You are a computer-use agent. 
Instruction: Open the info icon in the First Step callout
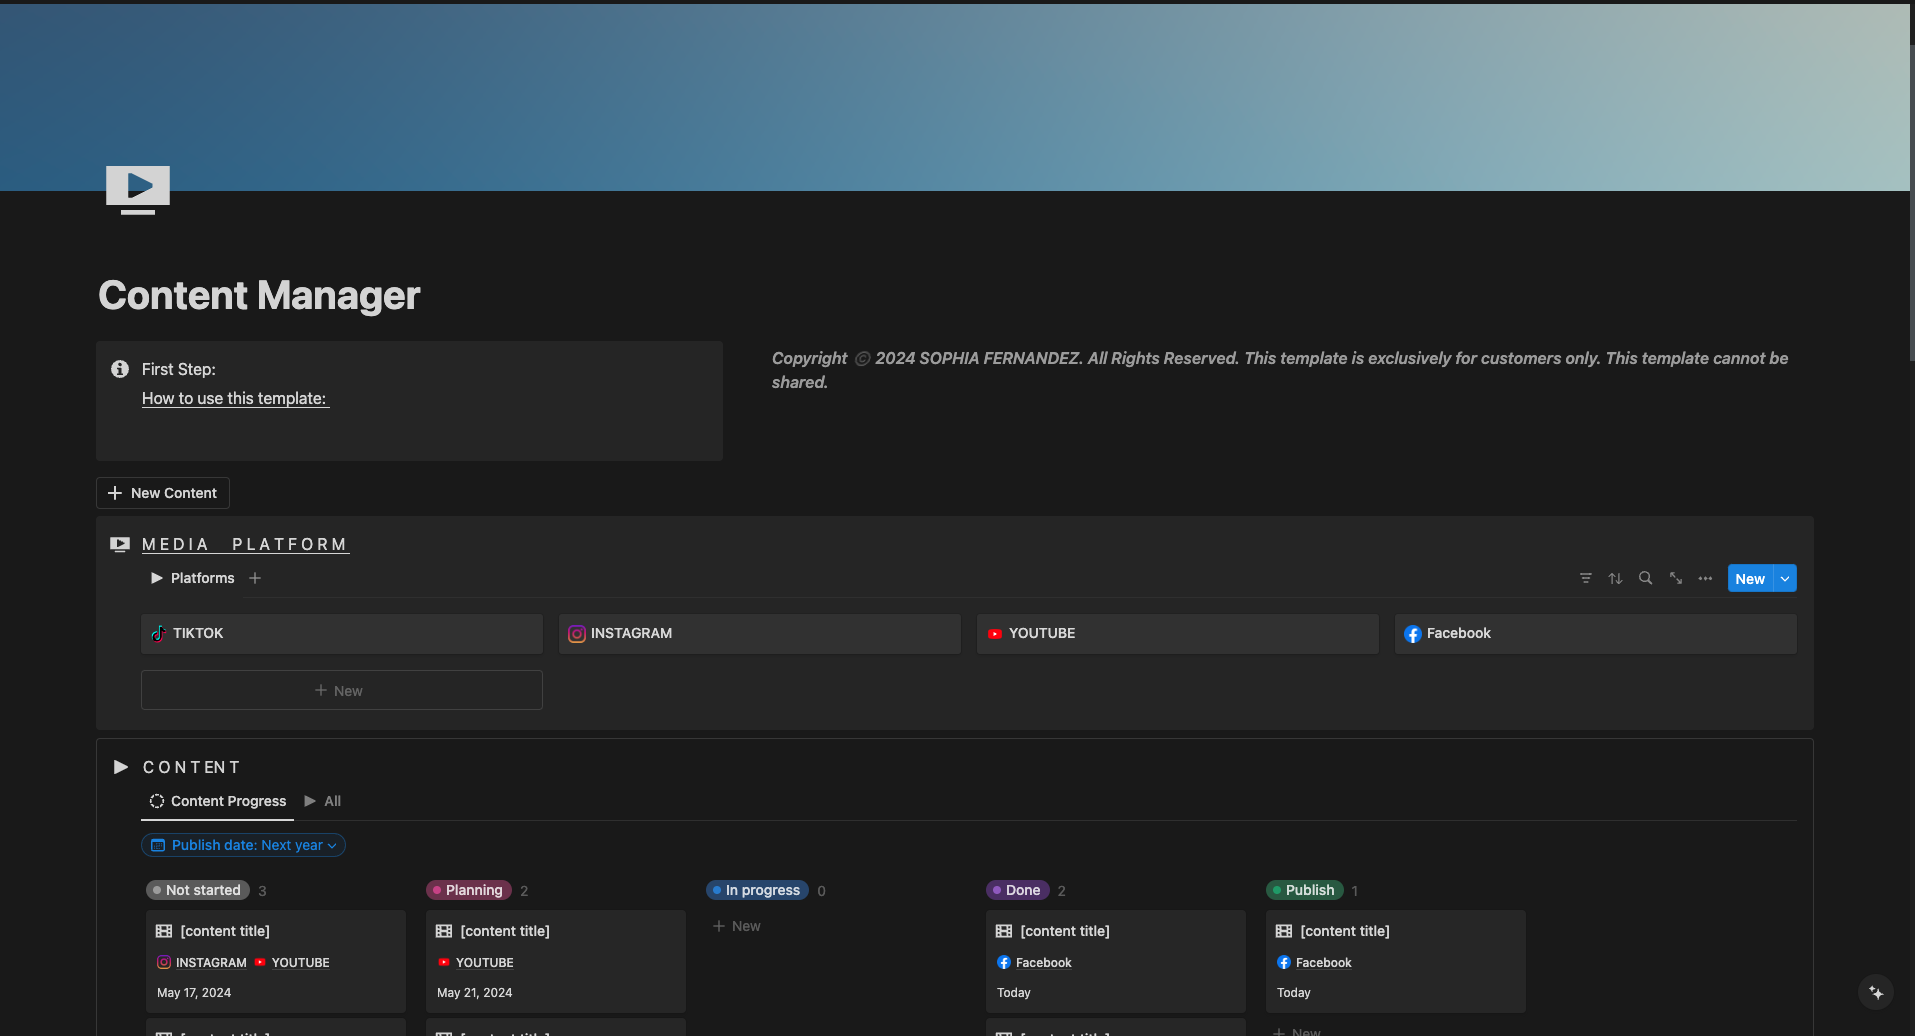coord(120,369)
